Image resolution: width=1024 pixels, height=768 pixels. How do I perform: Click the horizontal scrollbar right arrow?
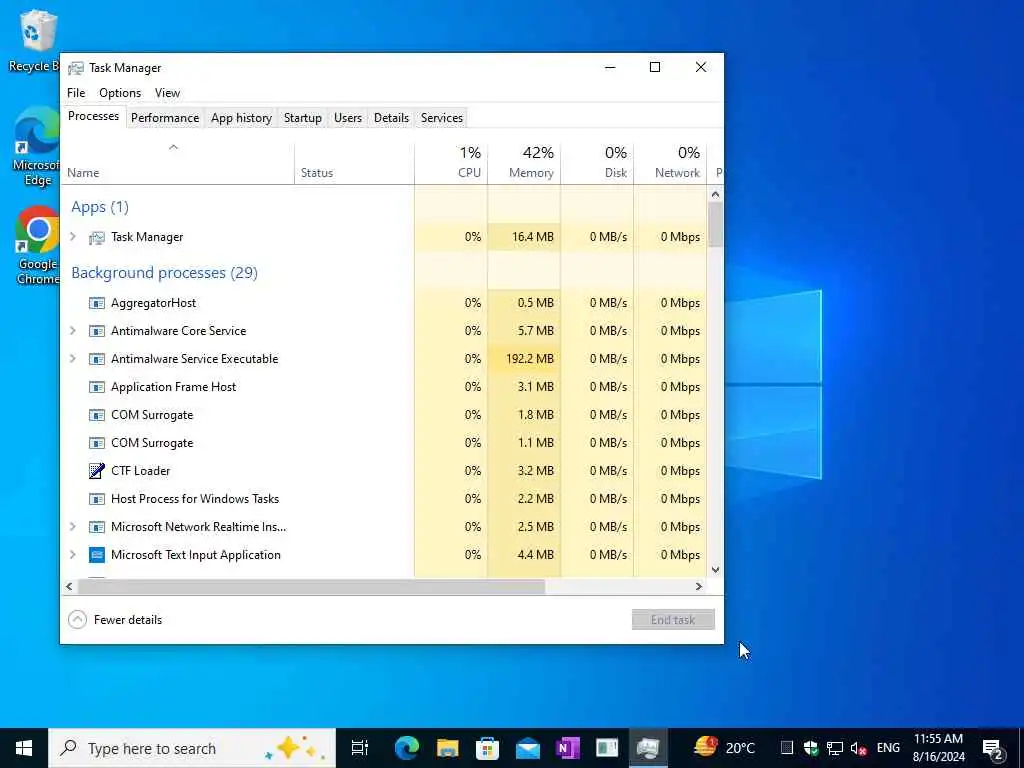699,586
